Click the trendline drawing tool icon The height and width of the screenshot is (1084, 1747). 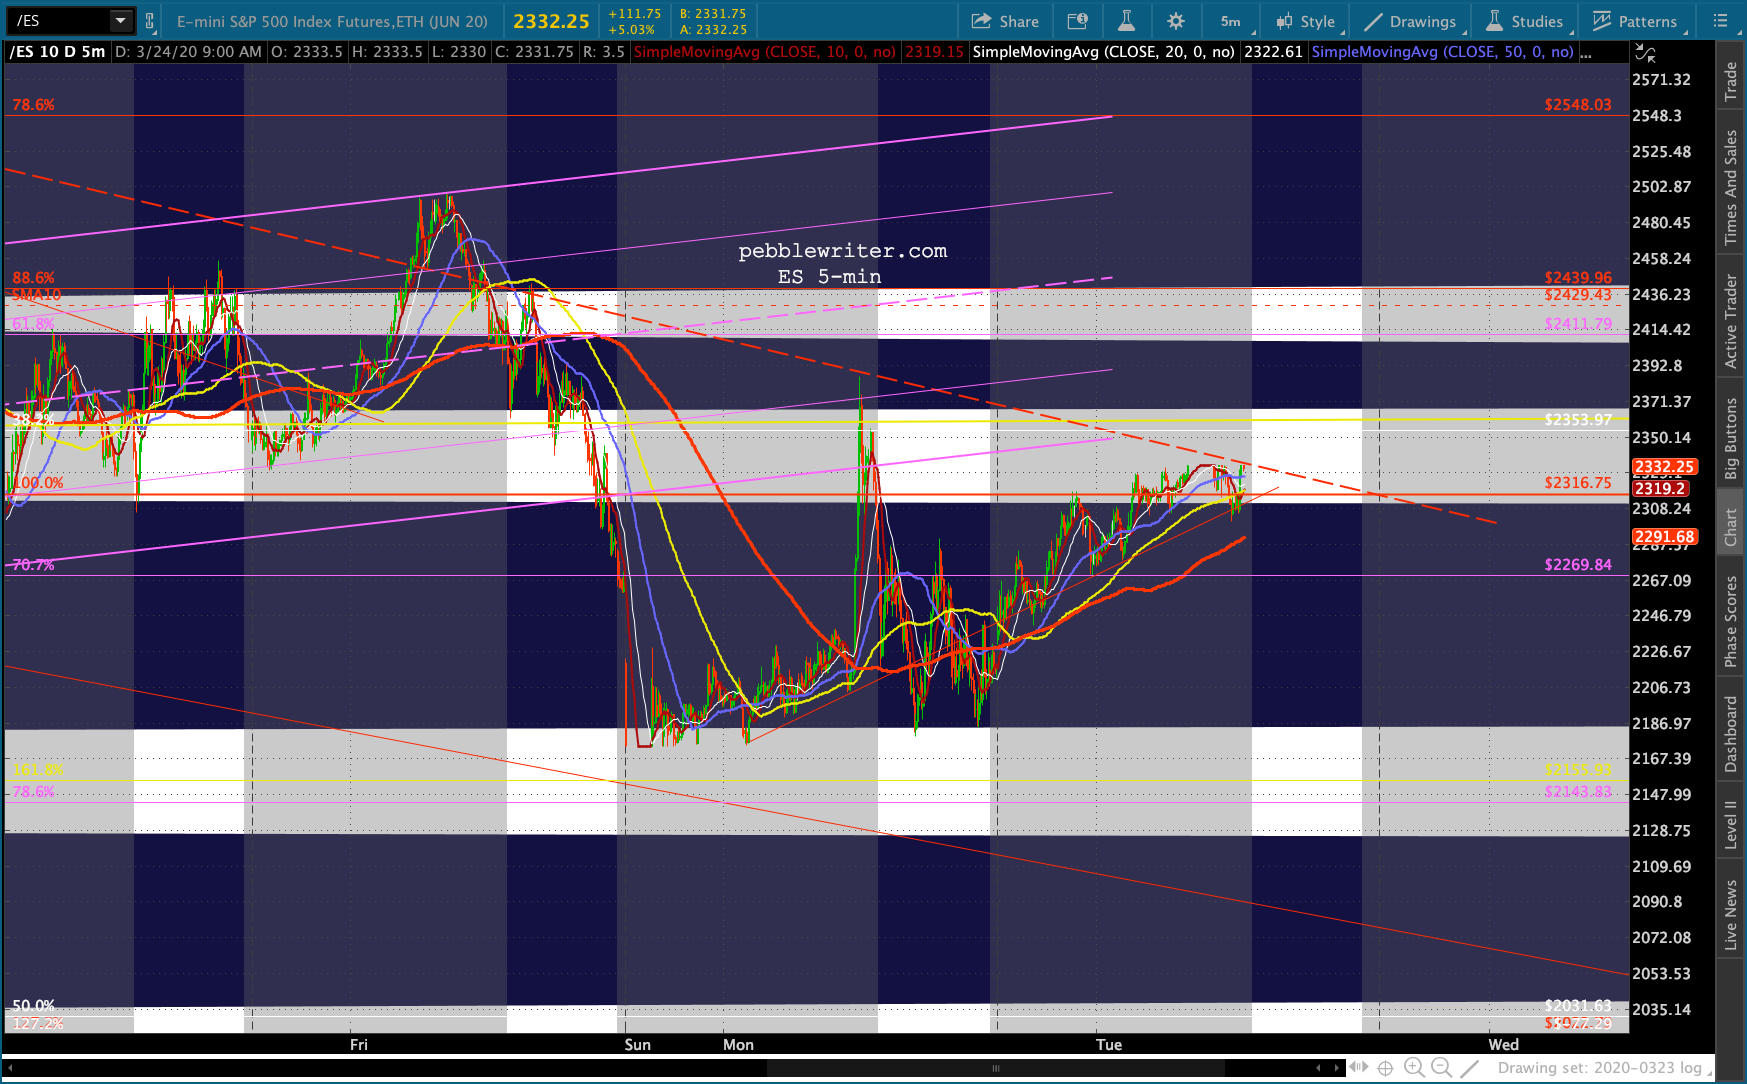pos(1469,1068)
